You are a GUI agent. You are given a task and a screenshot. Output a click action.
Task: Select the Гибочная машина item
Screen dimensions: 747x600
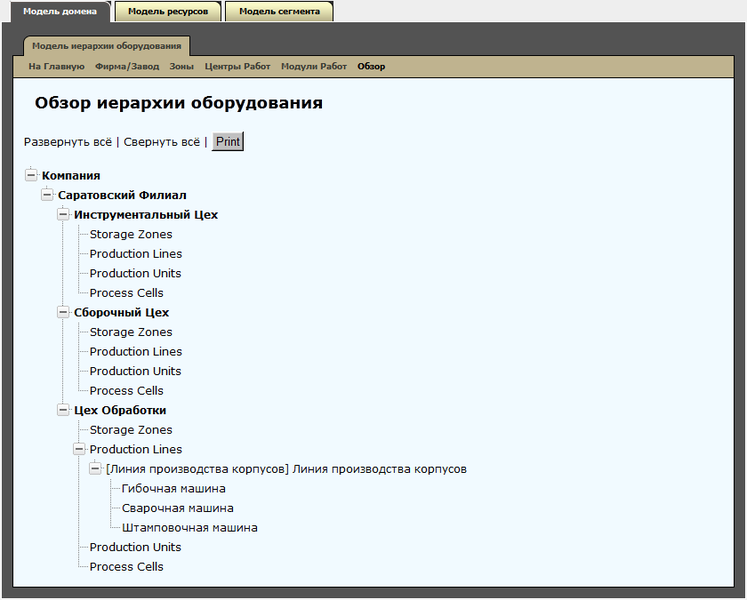[173, 488]
